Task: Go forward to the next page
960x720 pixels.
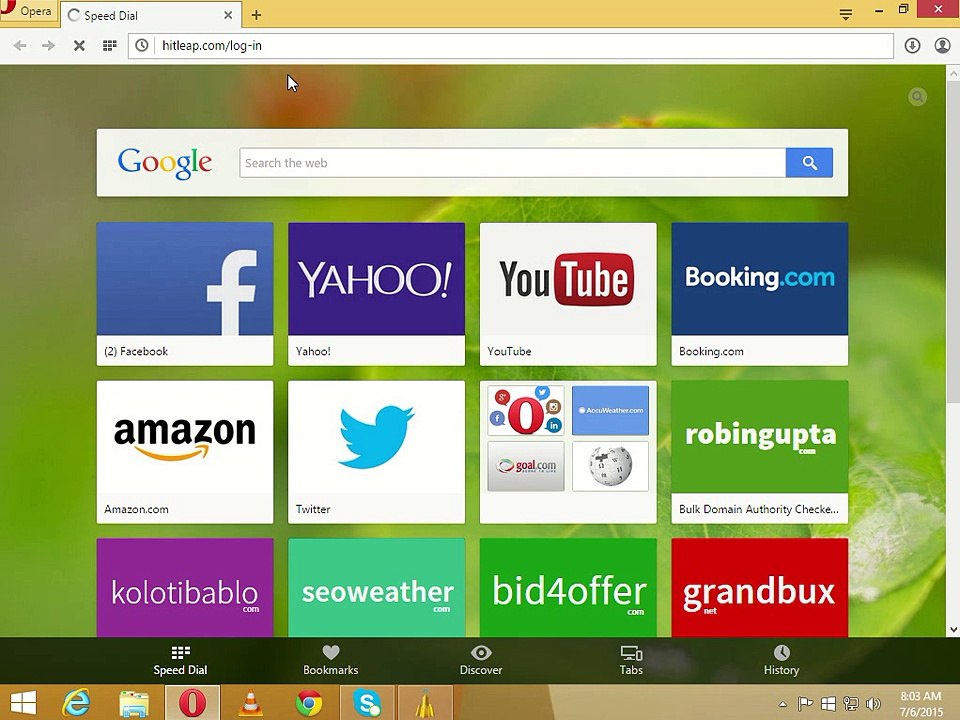Action: click(48, 45)
